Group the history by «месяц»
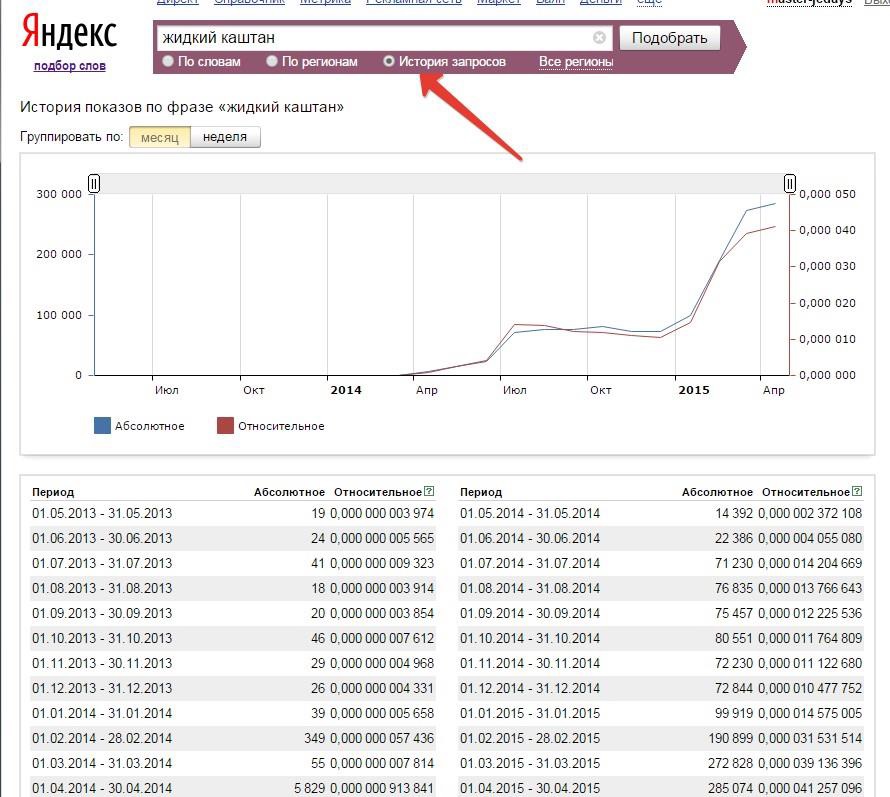The height and width of the screenshot is (797, 890). click(159, 137)
